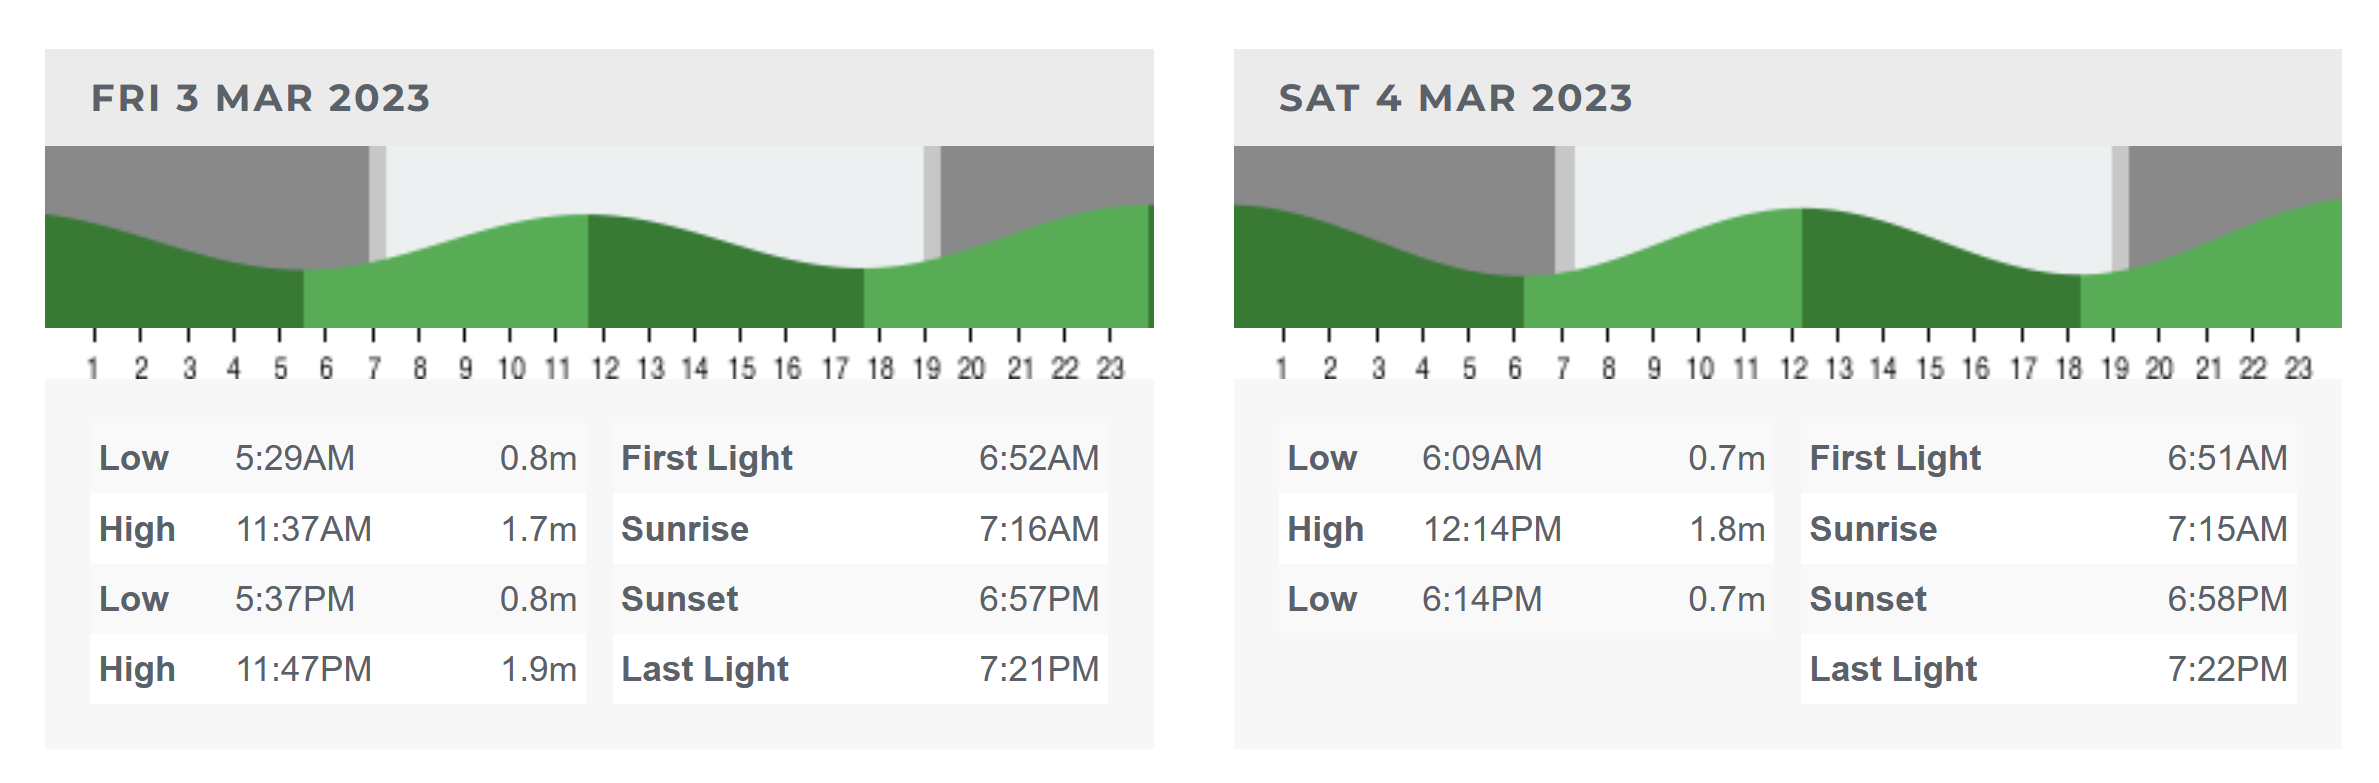The height and width of the screenshot is (783, 2379).
Task: Select Saturday's 12:14PM high tide row
Action: click(x=1526, y=529)
